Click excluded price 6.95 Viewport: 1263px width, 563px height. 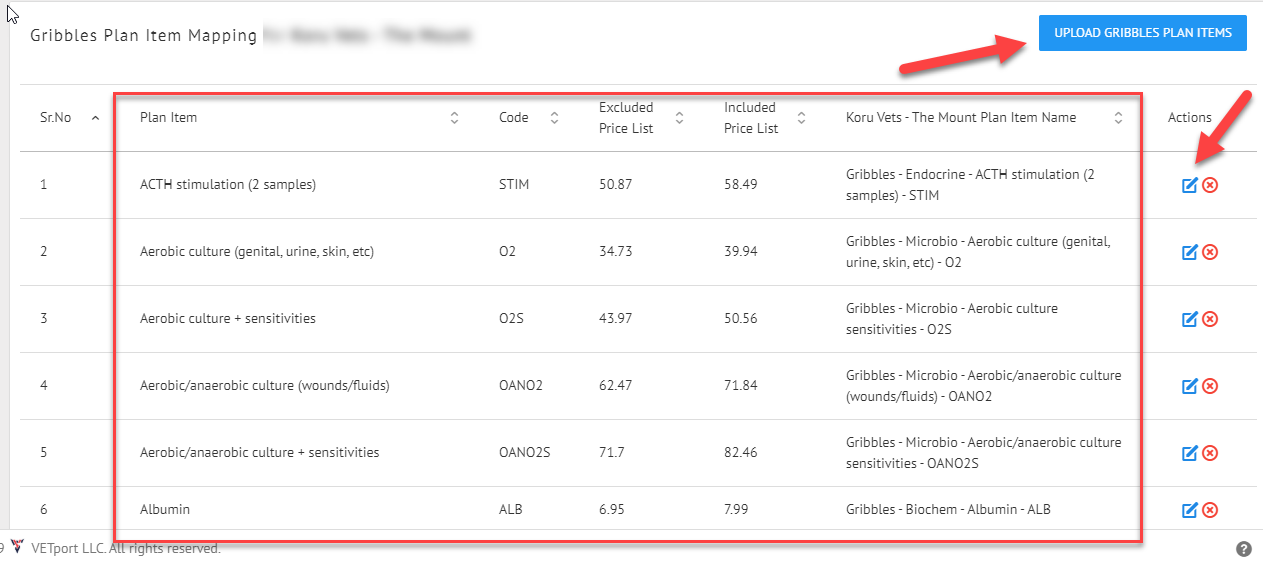pyautogui.click(x=612, y=510)
